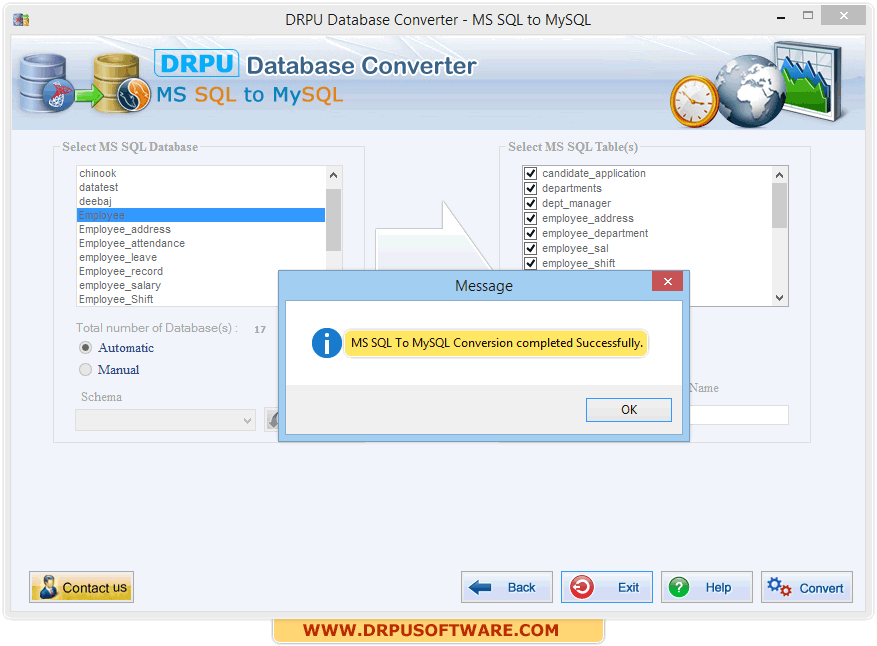
Task: Click the person icon on Contact us
Action: [49, 587]
